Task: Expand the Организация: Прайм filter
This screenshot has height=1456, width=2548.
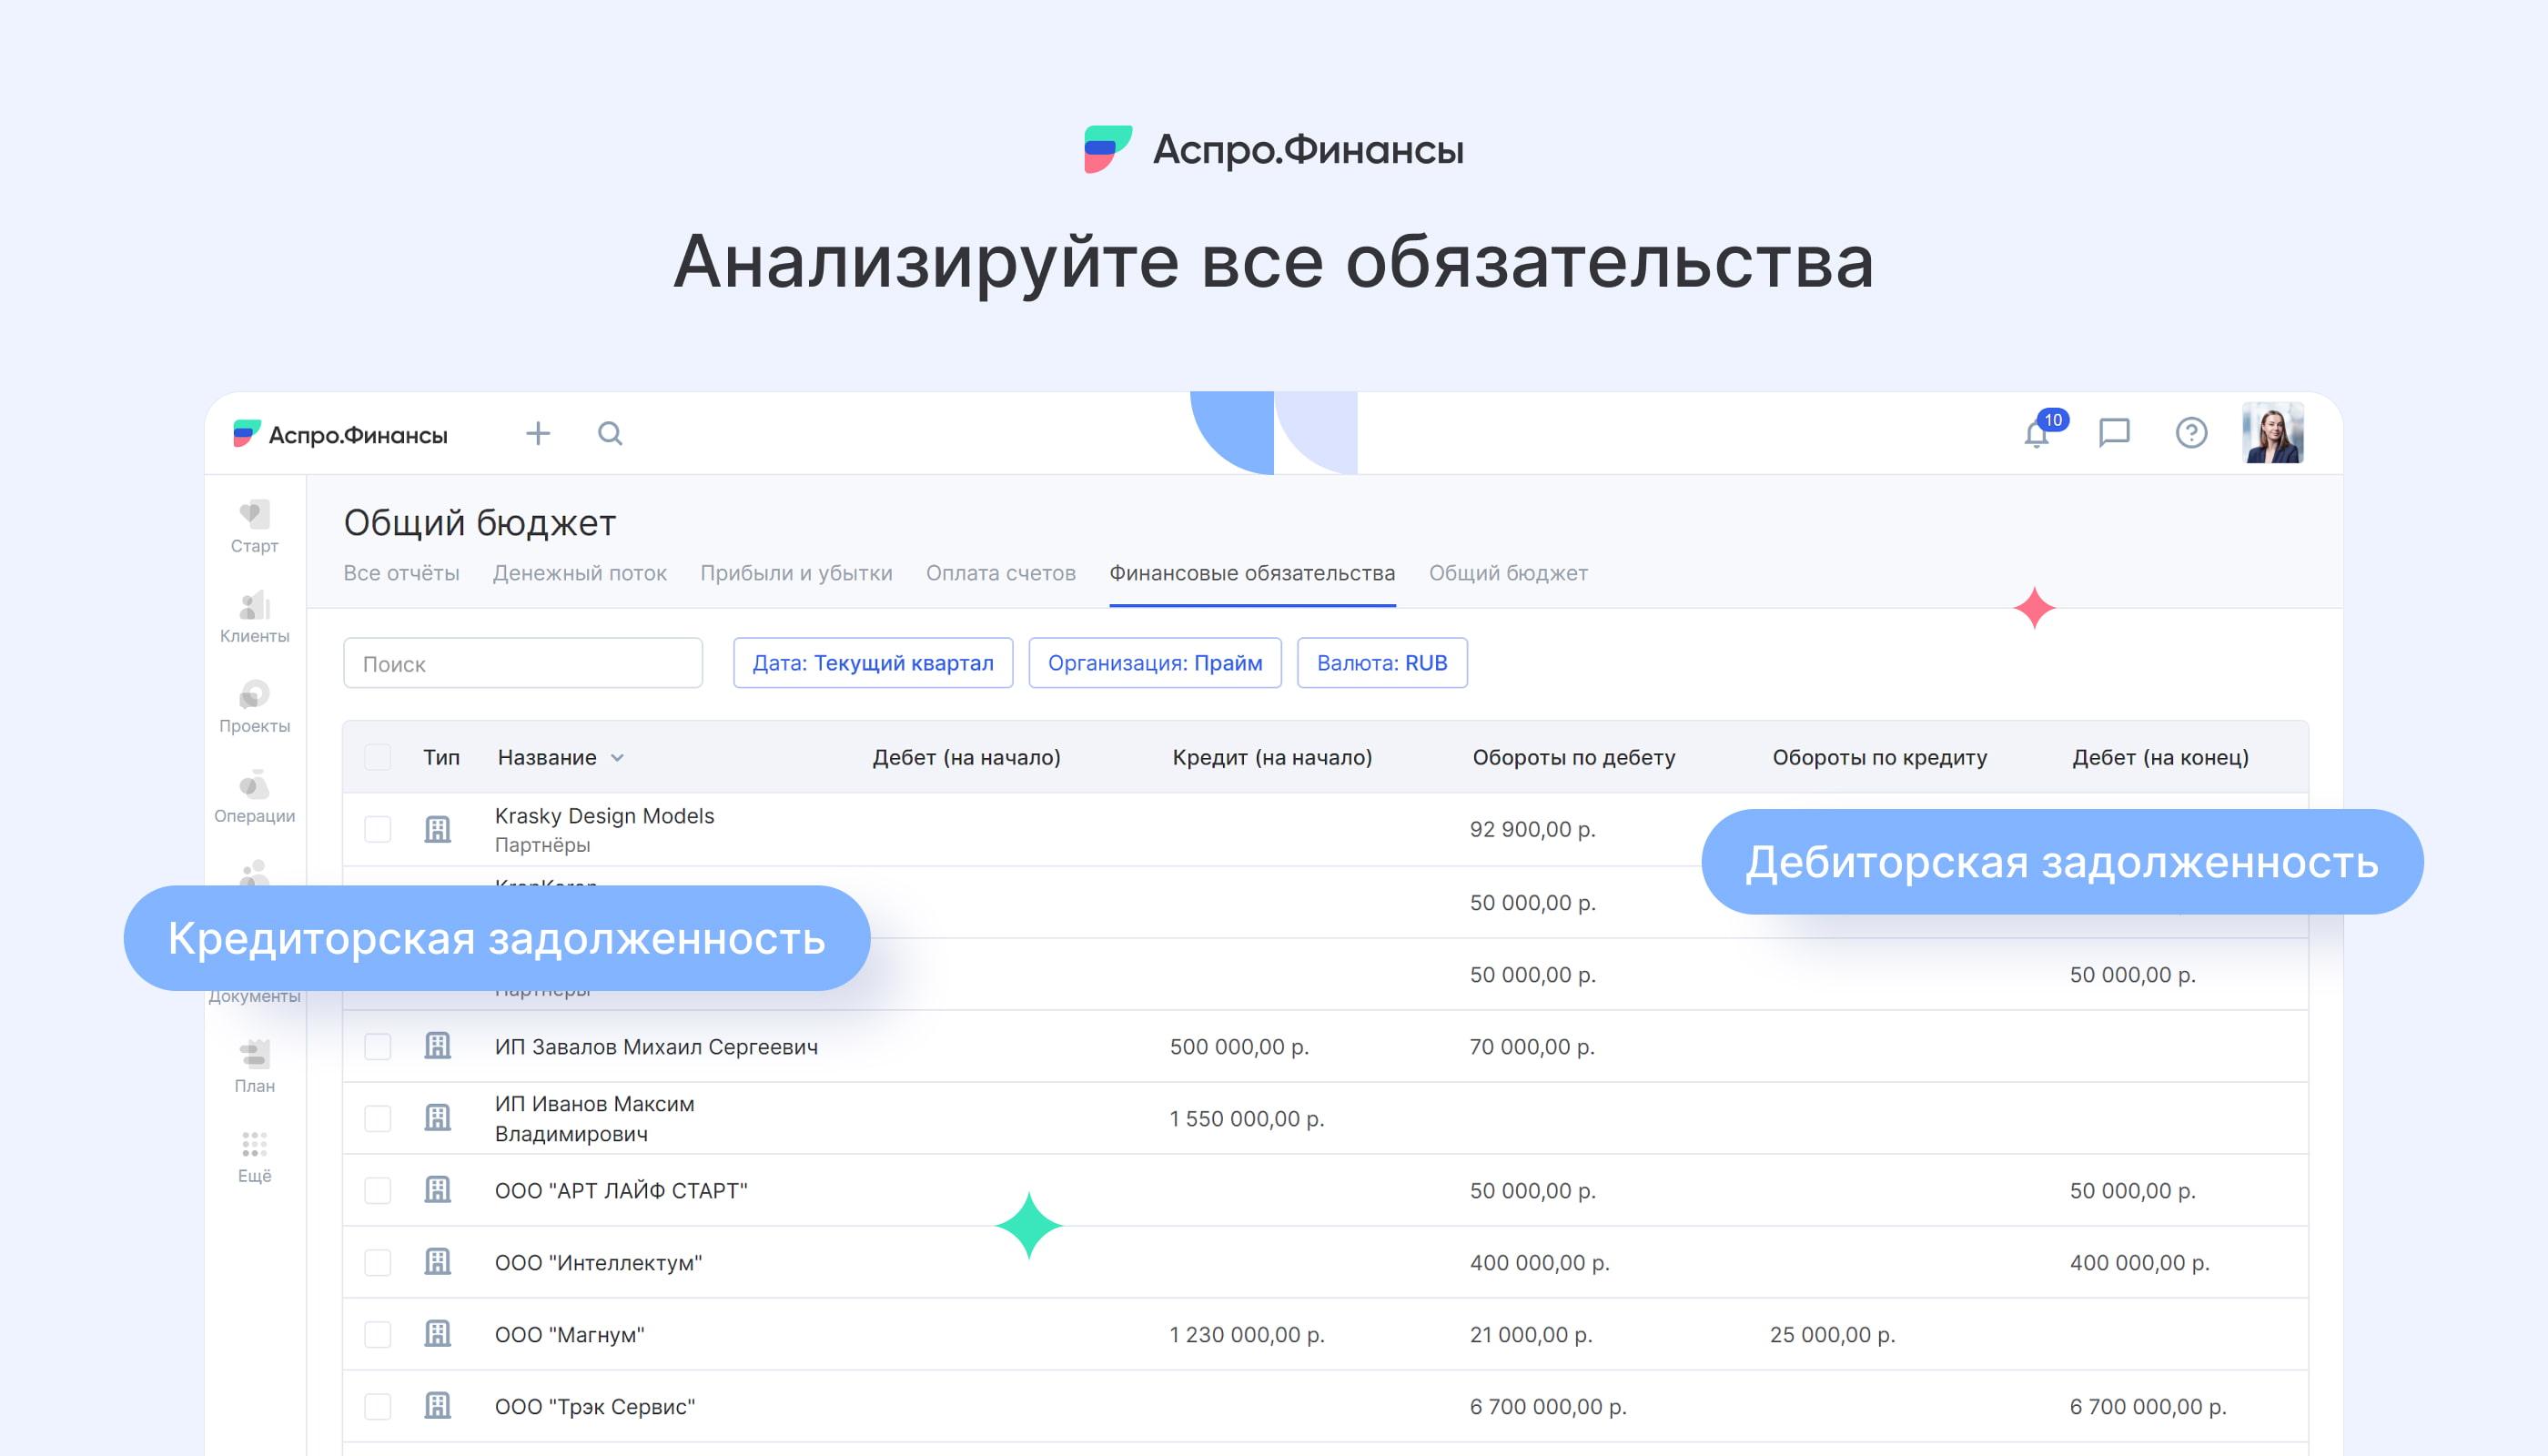Action: 1155,663
